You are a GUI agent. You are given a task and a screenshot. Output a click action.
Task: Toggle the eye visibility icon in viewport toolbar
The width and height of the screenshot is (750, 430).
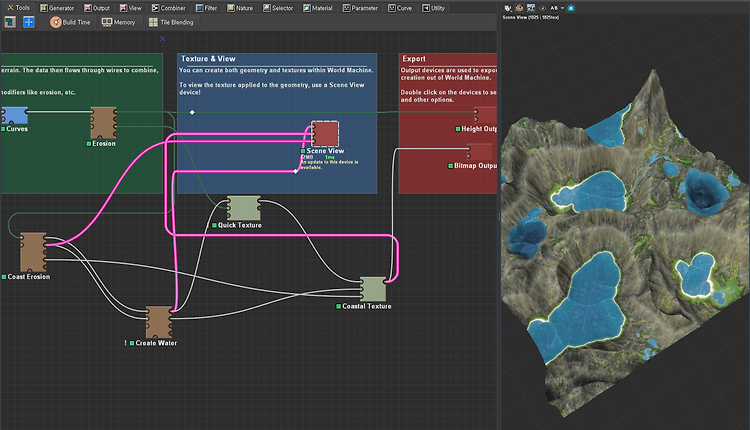click(542, 8)
